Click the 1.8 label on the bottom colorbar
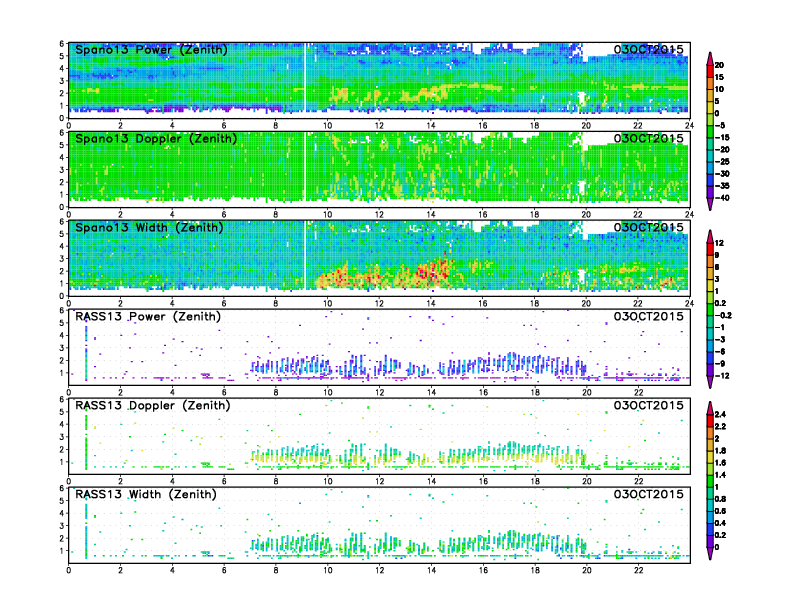Viewport: 792px width, 612px height. pyautogui.click(x=720, y=450)
